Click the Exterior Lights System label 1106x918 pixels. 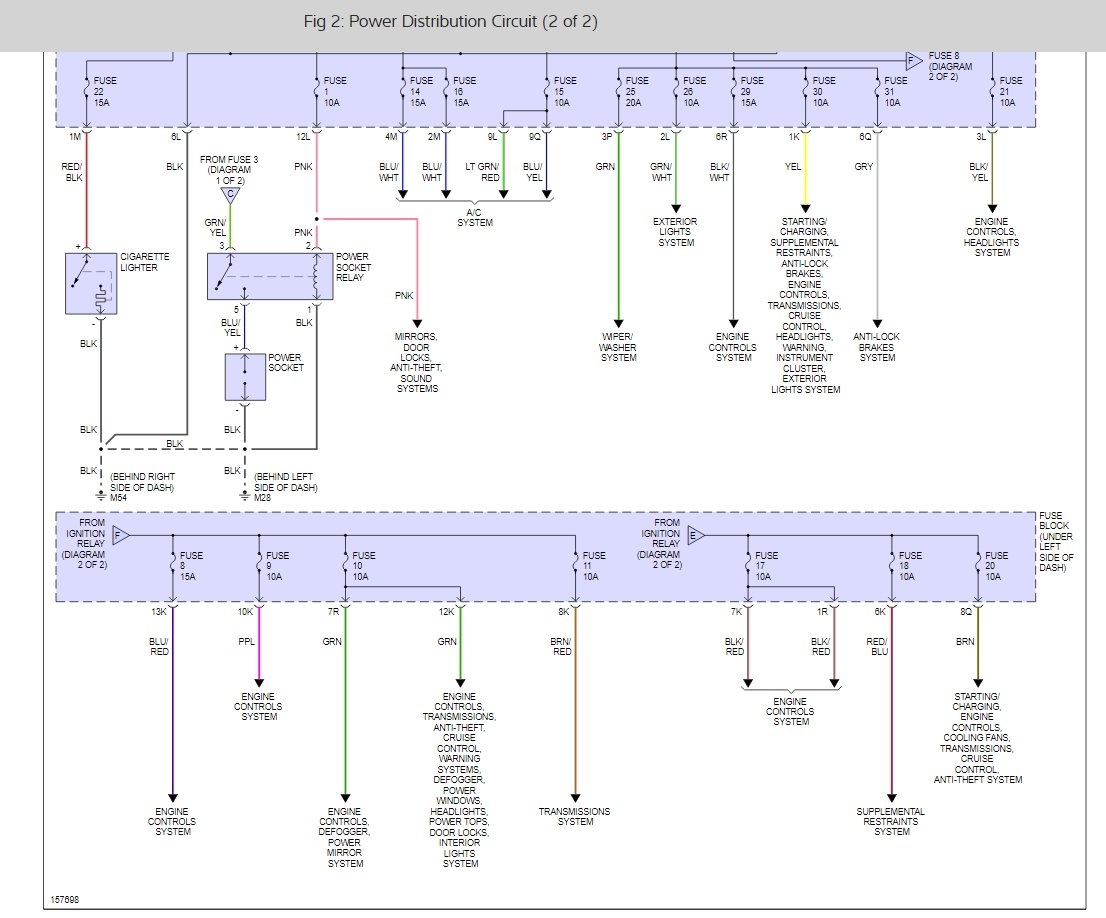click(x=676, y=232)
